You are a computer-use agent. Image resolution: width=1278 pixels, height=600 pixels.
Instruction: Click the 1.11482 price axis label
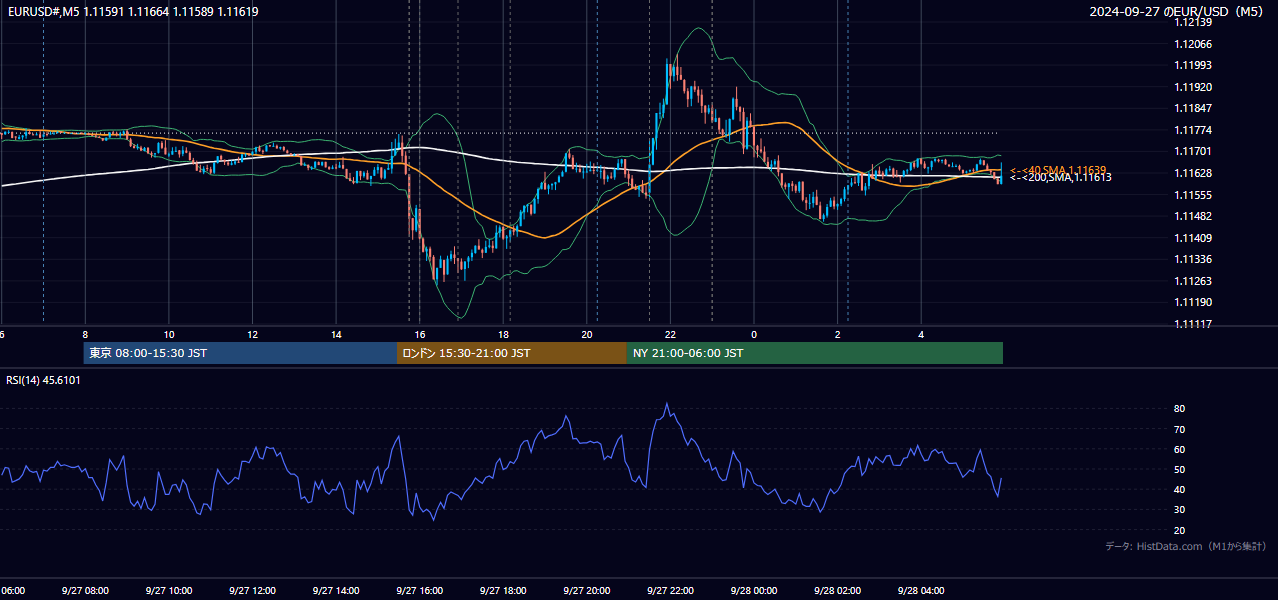(1193, 216)
